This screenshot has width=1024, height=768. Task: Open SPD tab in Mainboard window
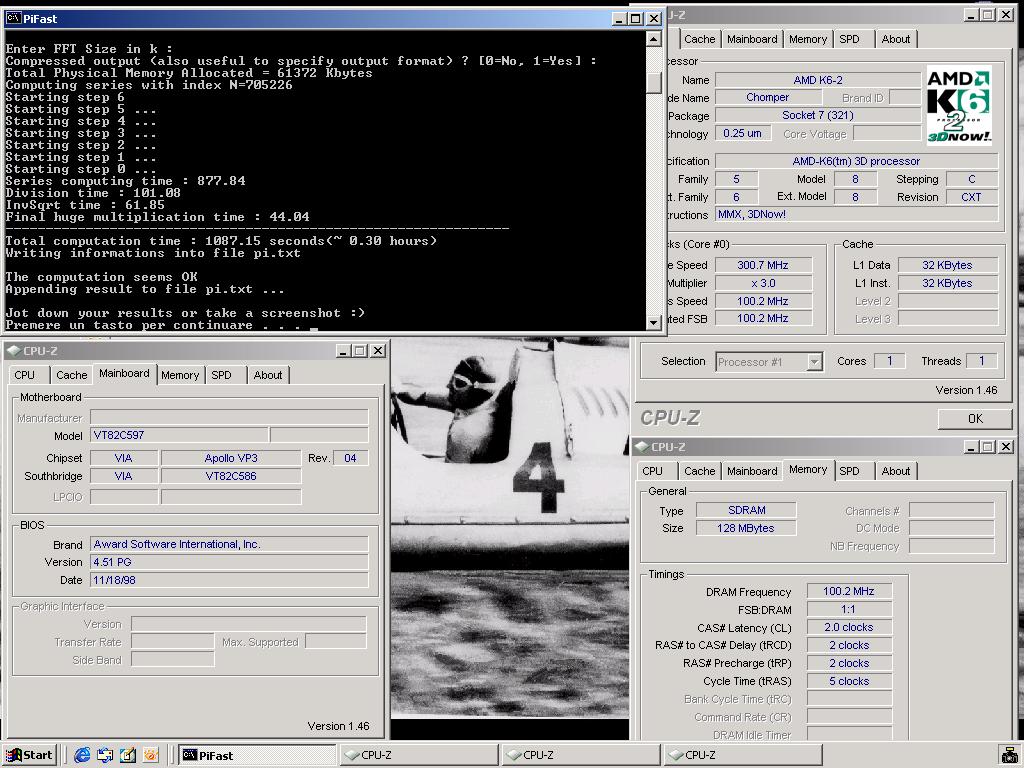pos(221,375)
